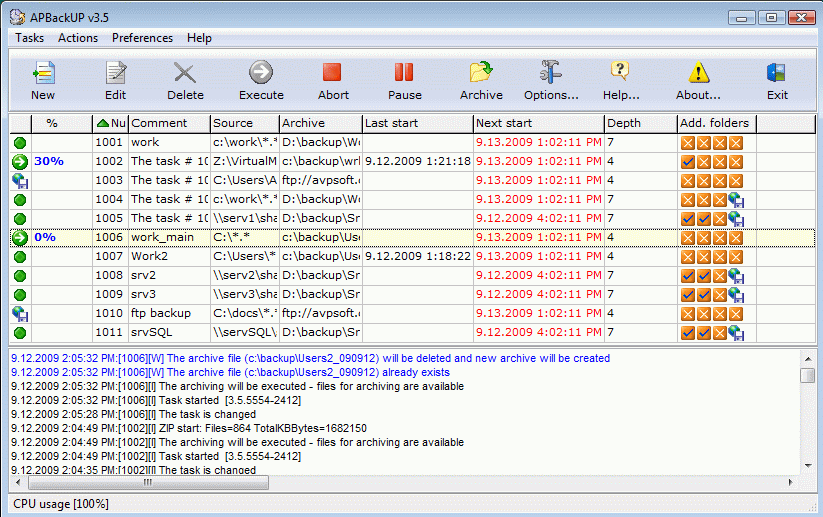Click the About warning-sign icon
The height and width of the screenshot is (517, 823).
698,74
